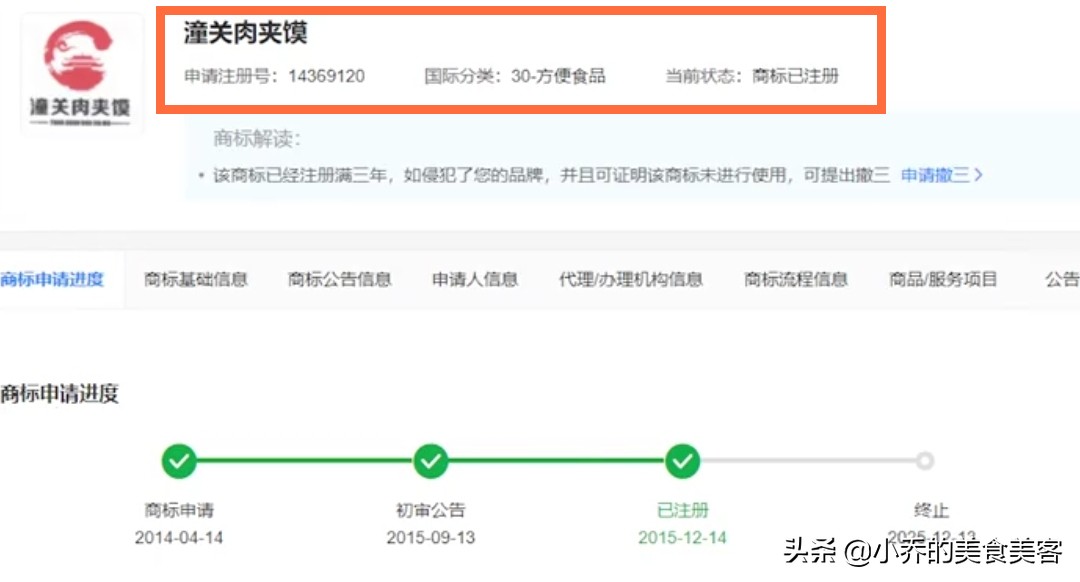Image resolution: width=1080 pixels, height=582 pixels.
Task: Click the green checkmark icon above 已注册
Action: point(682,461)
